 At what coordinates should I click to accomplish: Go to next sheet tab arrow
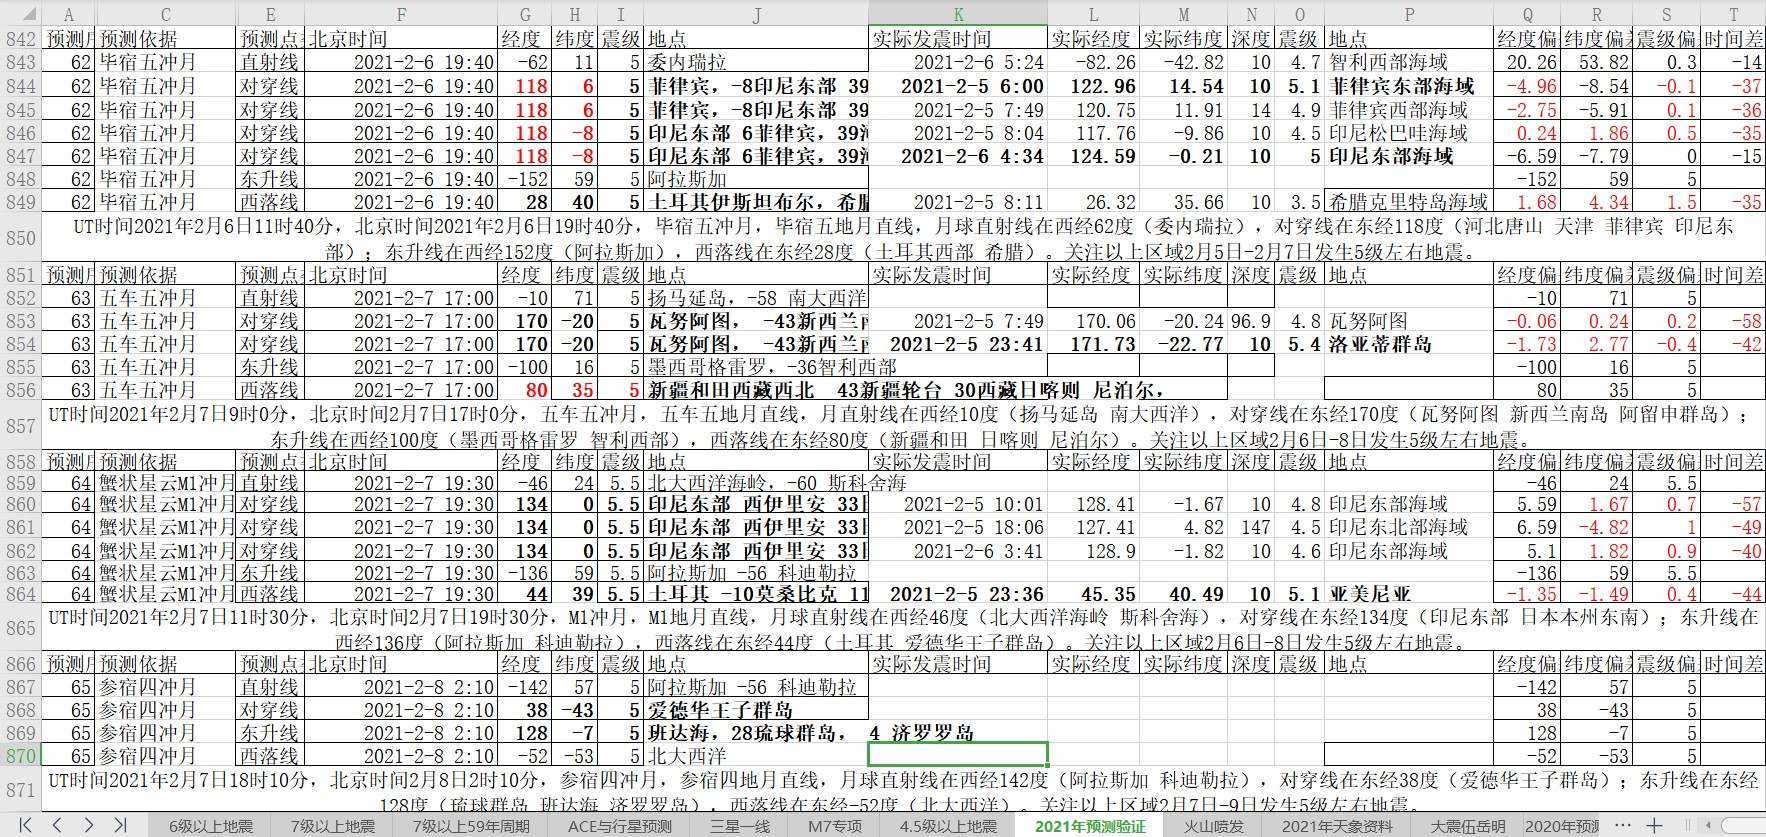pyautogui.click(x=89, y=825)
